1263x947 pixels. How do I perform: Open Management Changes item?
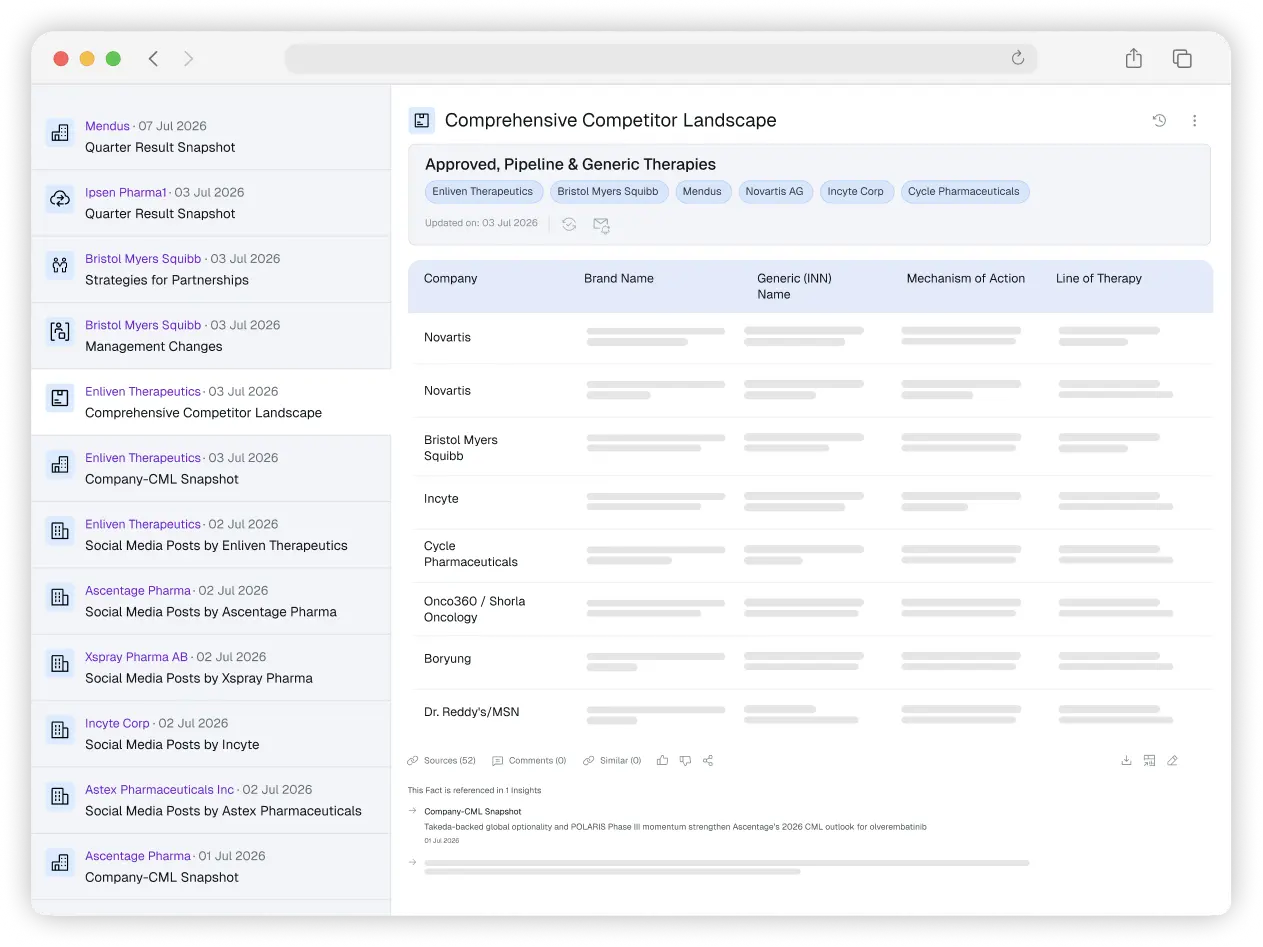[x=211, y=336]
